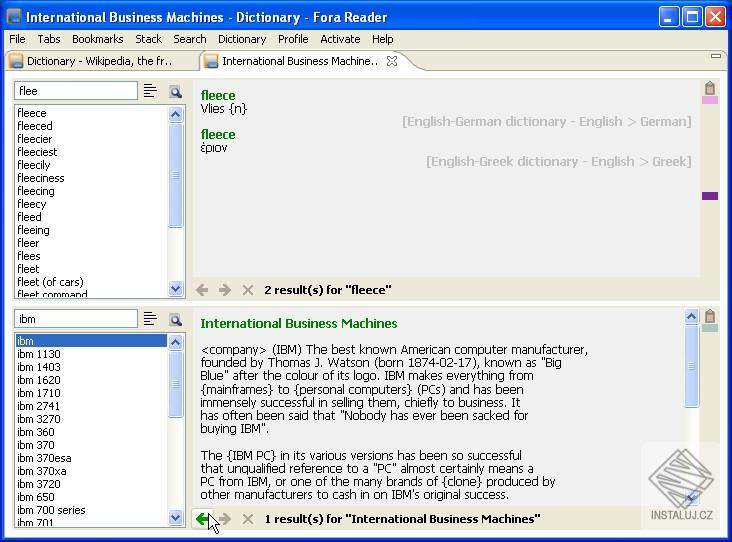This screenshot has width=732, height=542.
Task: Open the Help menu
Action: point(383,39)
